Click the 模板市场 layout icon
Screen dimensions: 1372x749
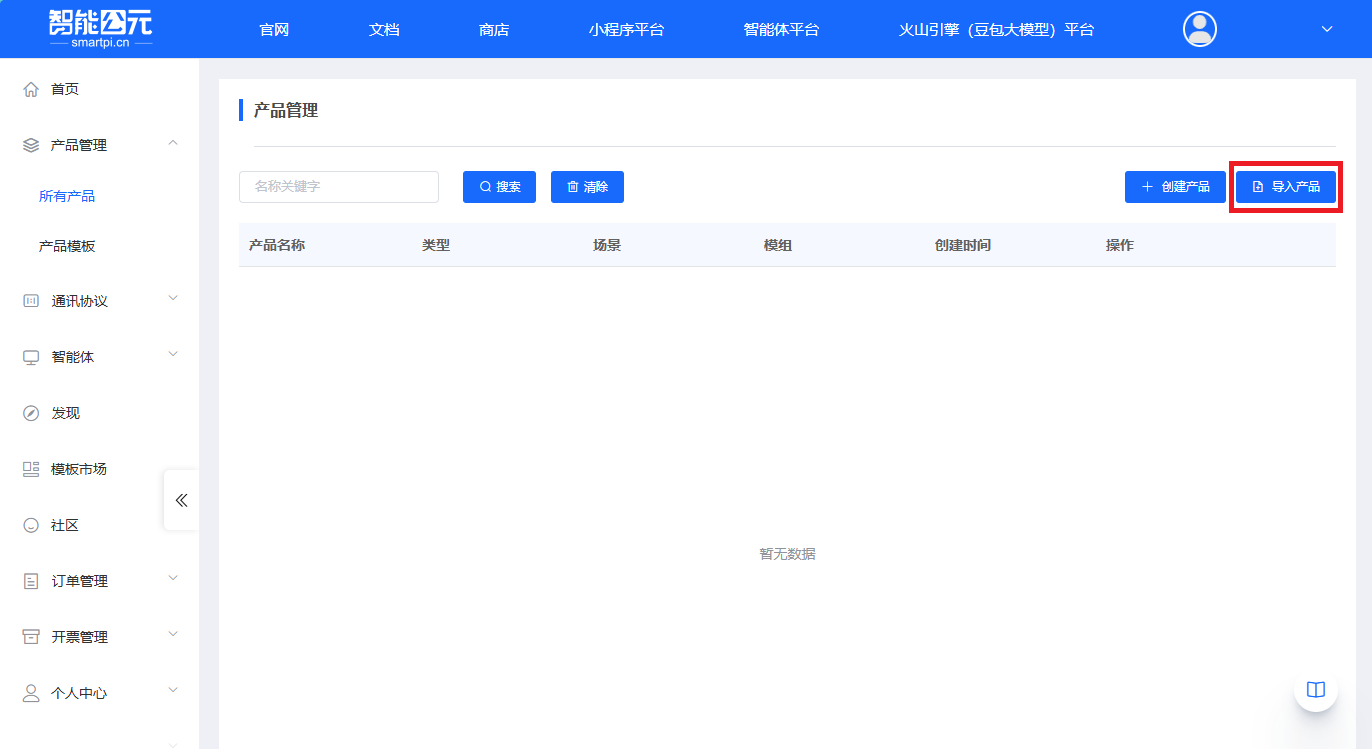[31, 469]
